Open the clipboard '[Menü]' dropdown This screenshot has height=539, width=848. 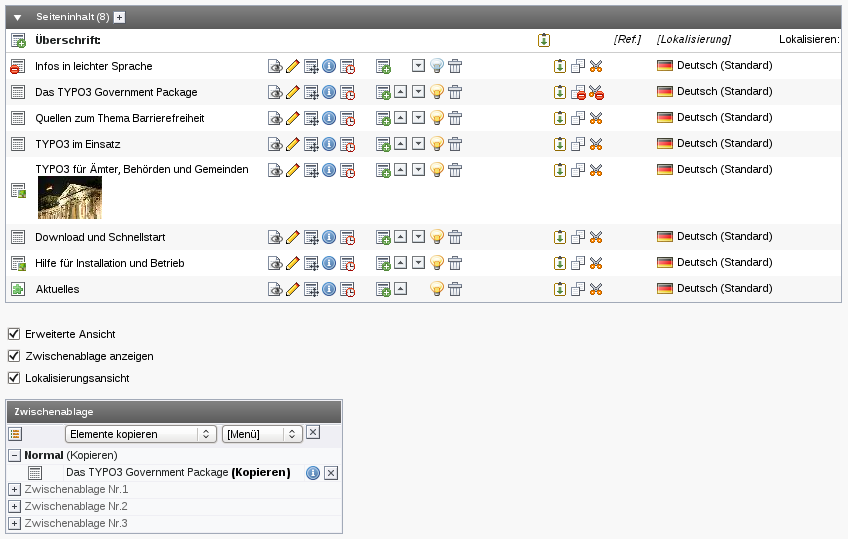[262, 434]
